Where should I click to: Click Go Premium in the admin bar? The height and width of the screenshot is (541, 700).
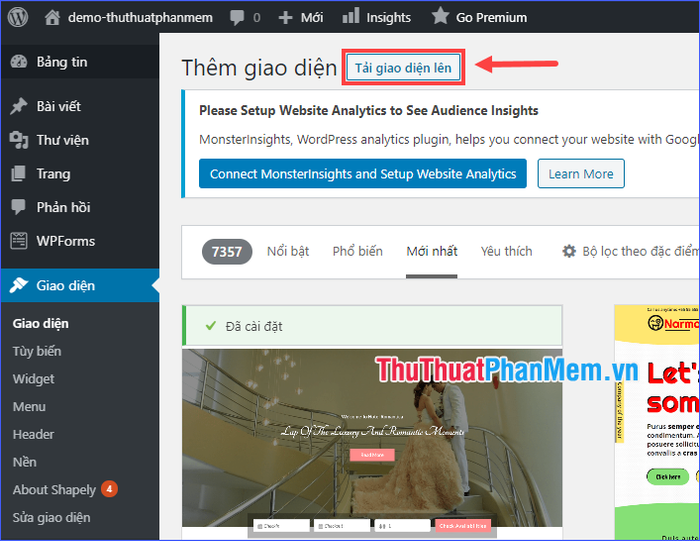pos(491,18)
